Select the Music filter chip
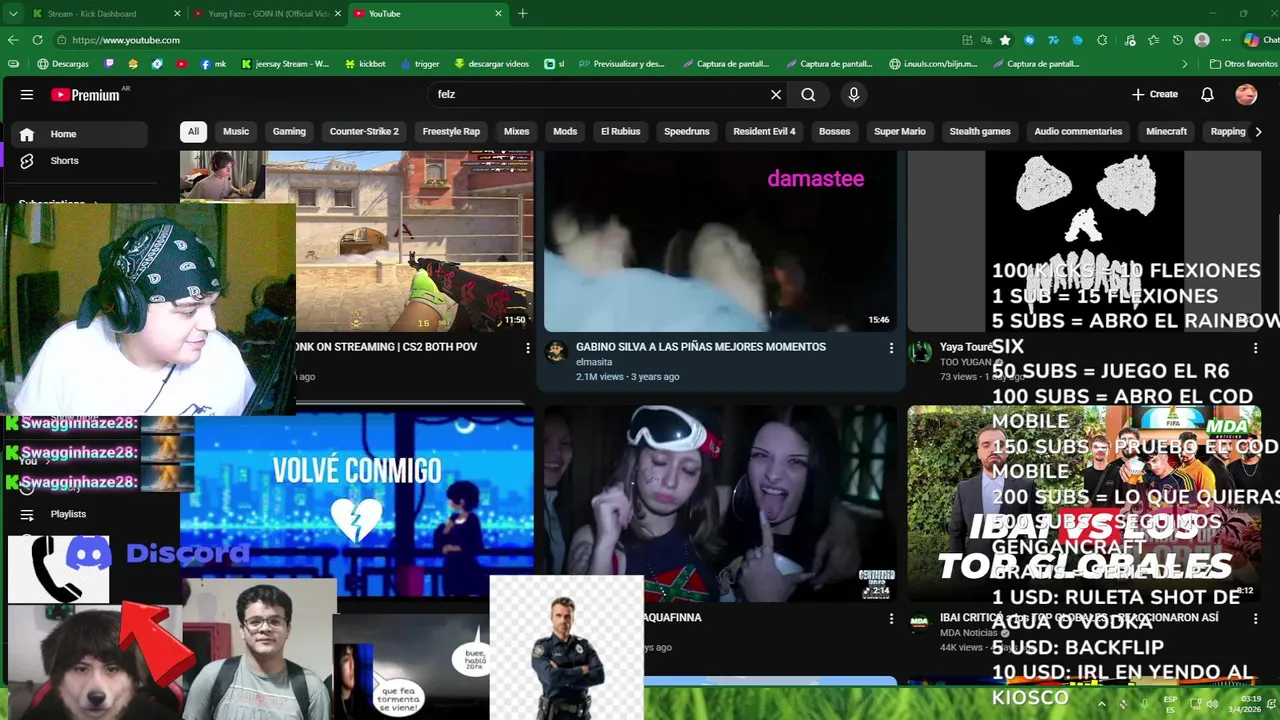Viewport: 1280px width, 720px height. 236,131
